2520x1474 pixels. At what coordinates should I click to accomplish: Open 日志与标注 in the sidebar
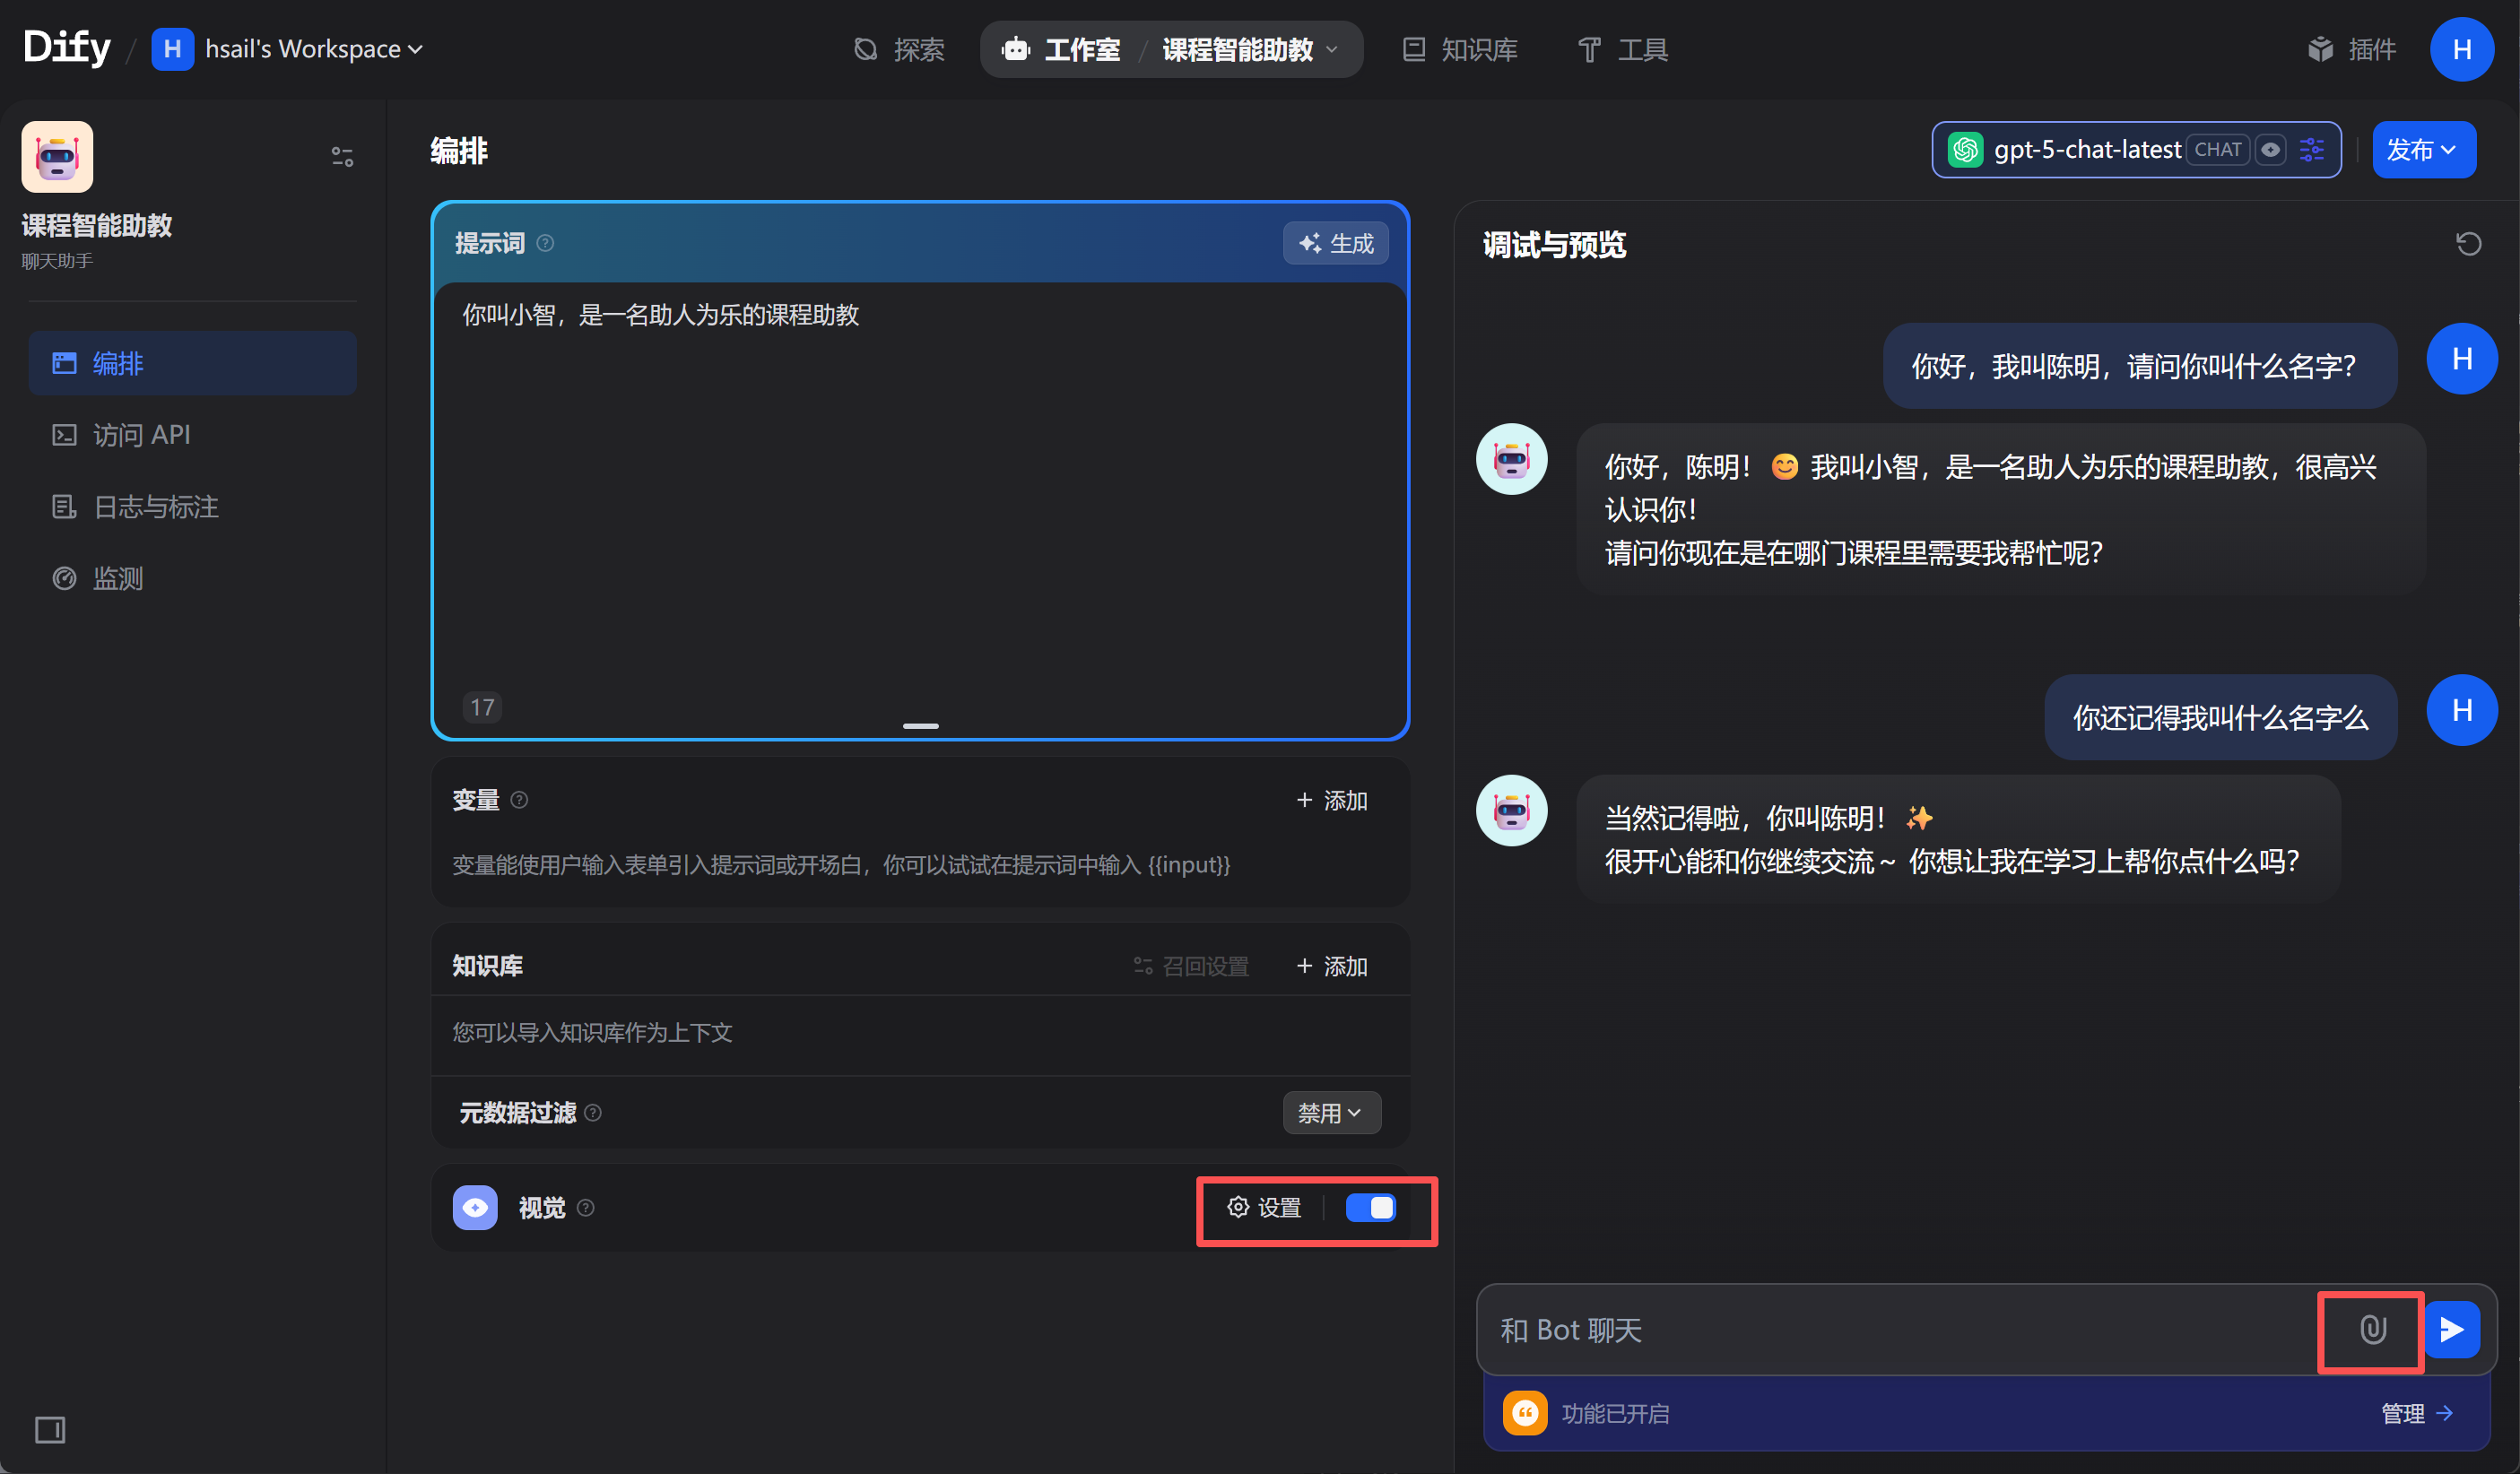click(192, 507)
